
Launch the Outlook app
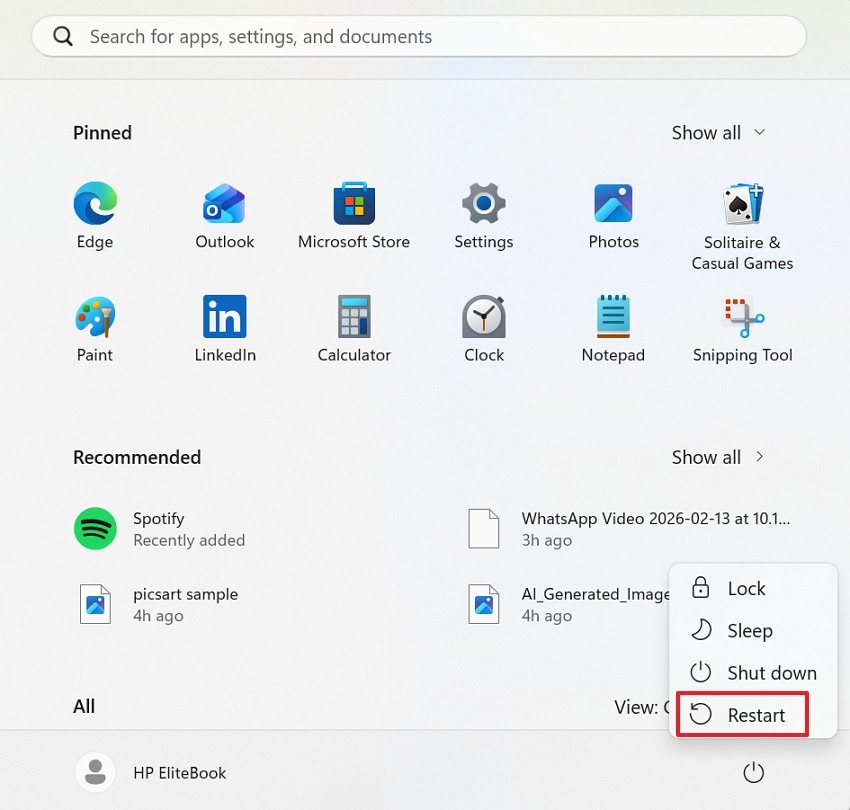224,212
